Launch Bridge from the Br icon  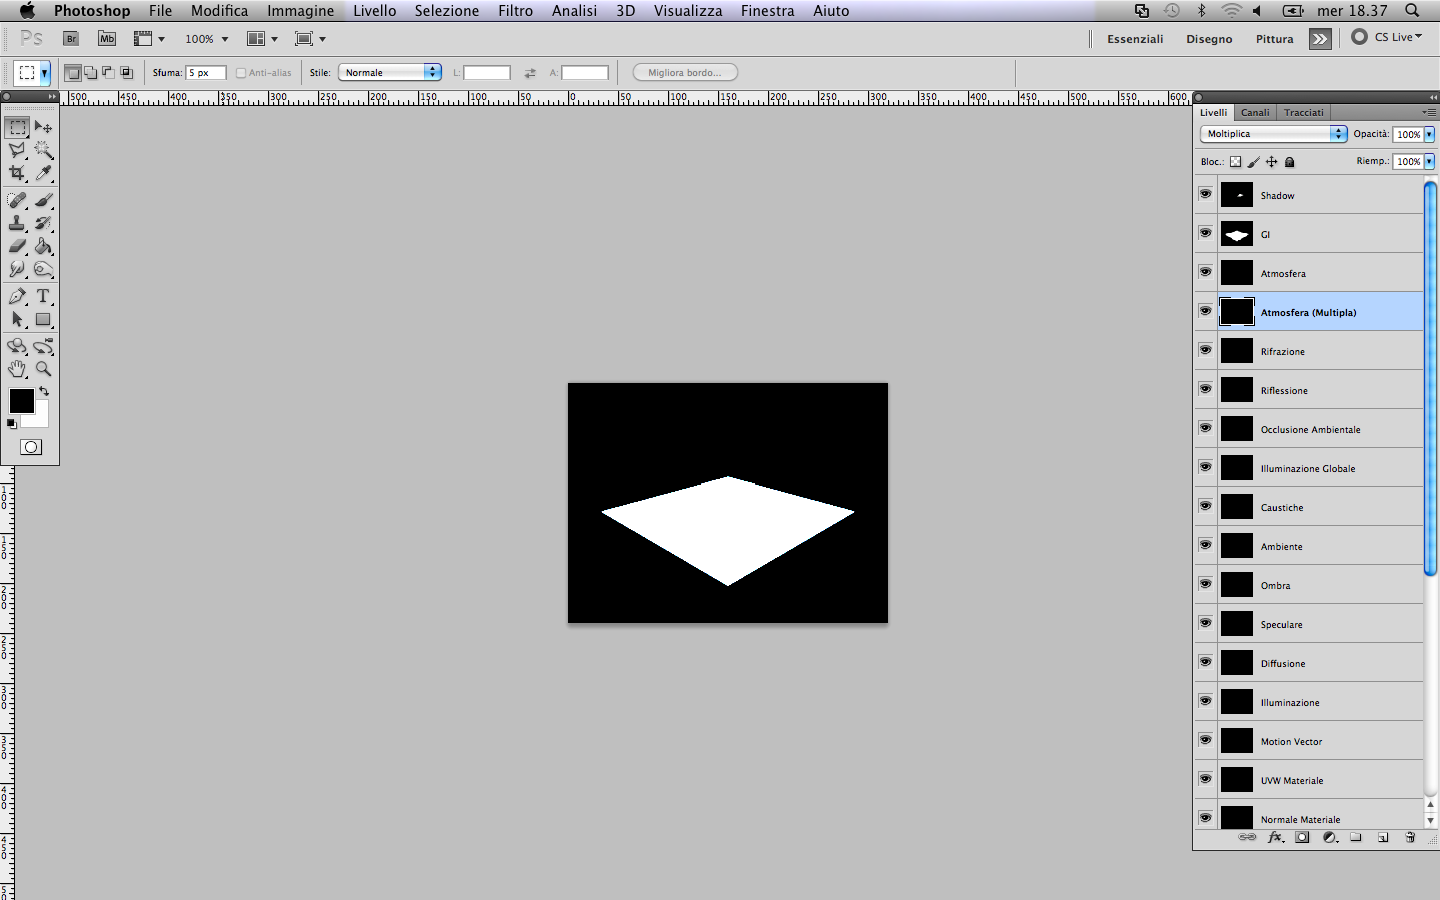click(71, 38)
